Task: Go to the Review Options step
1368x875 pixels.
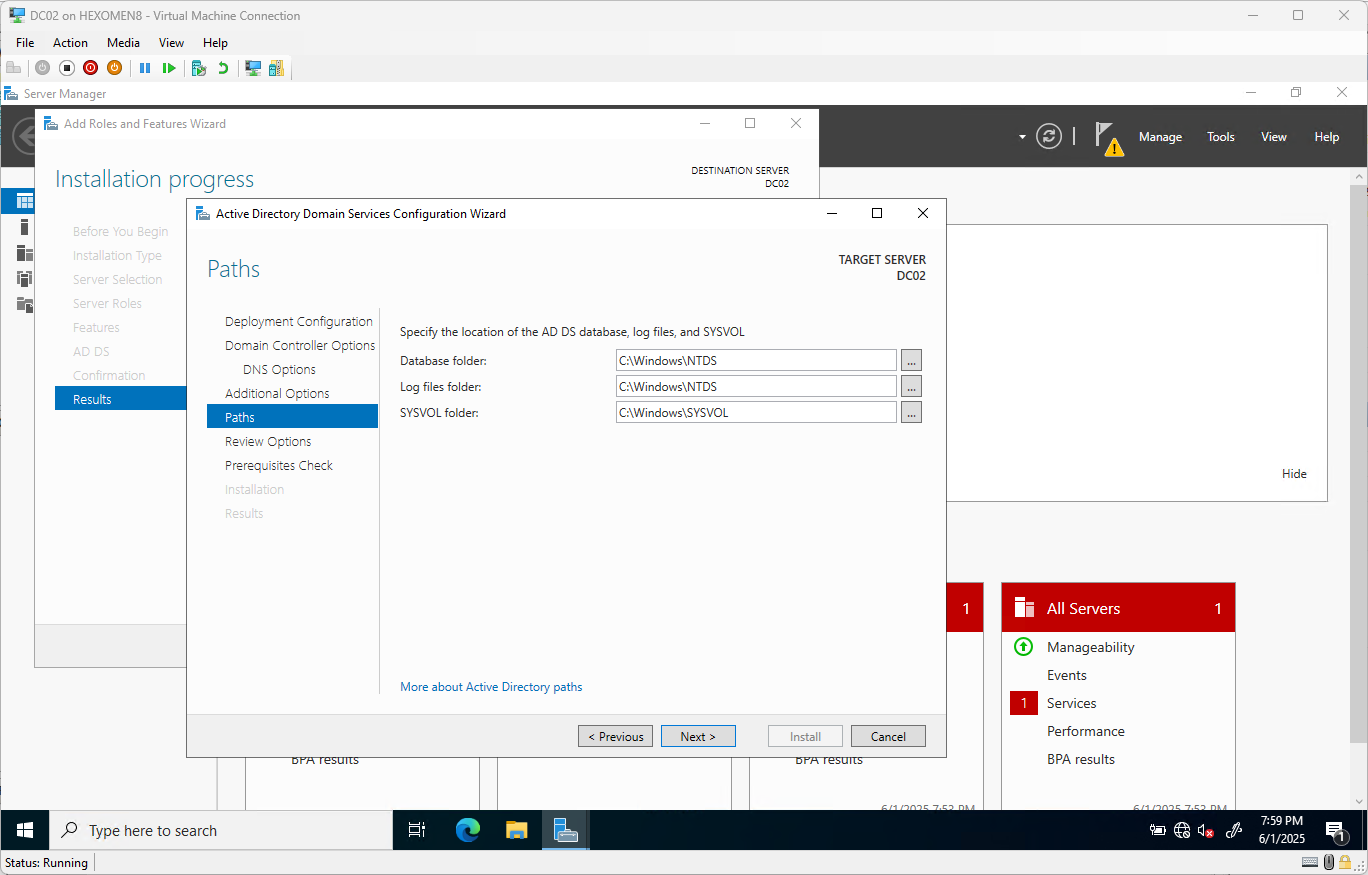Action: pos(268,441)
